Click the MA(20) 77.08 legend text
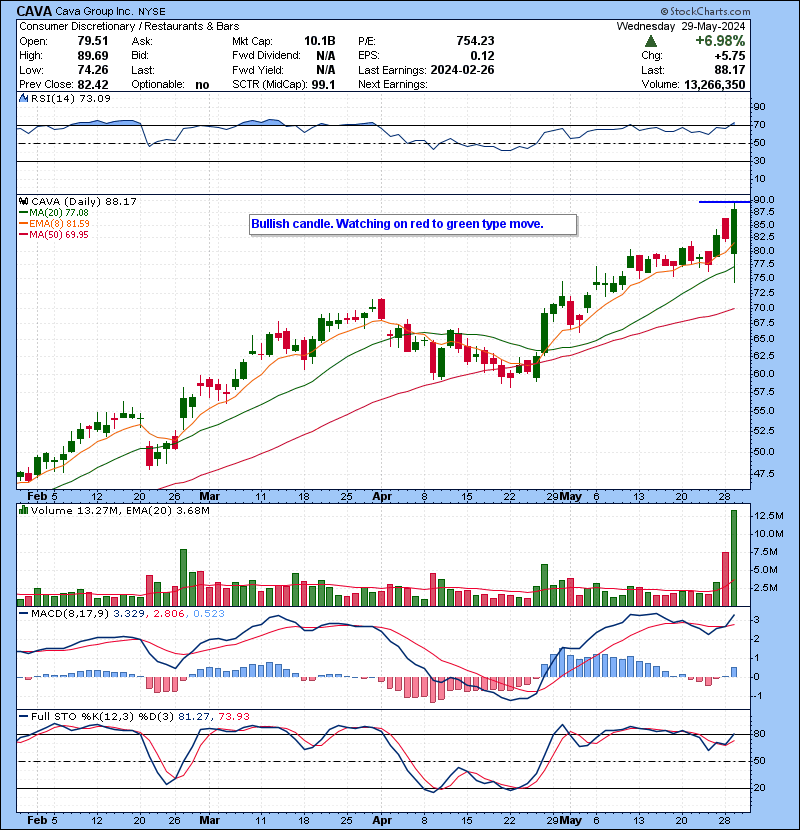The height and width of the screenshot is (830, 800). pos(59,213)
